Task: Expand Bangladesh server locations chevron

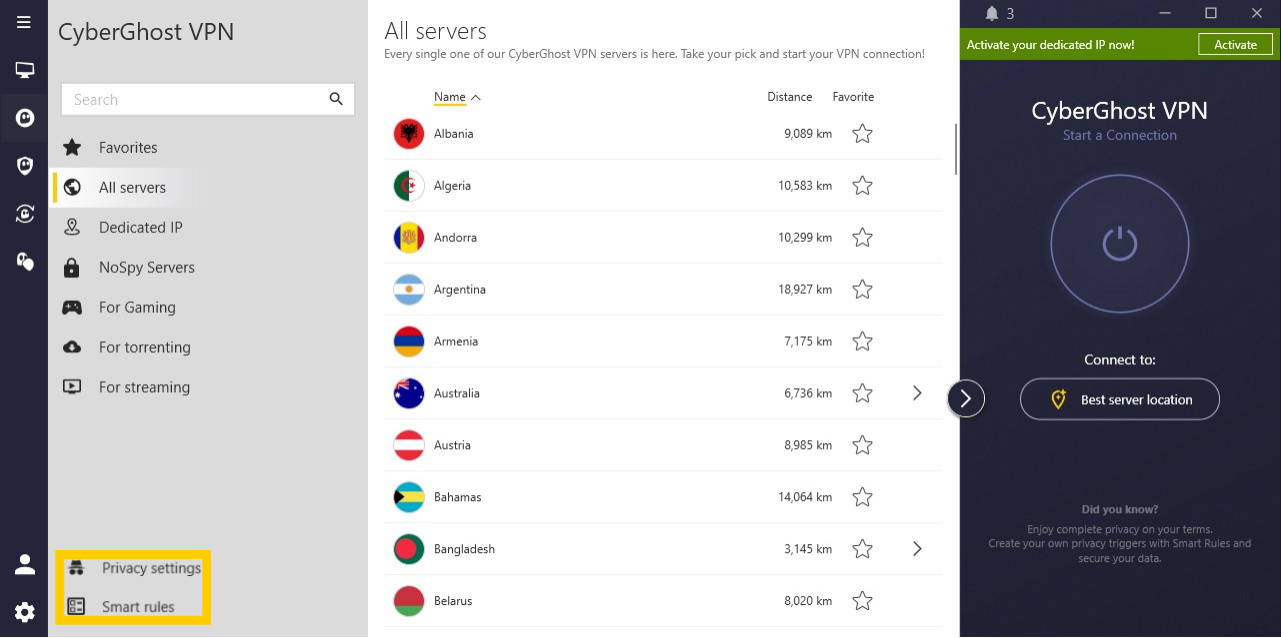Action: (917, 549)
